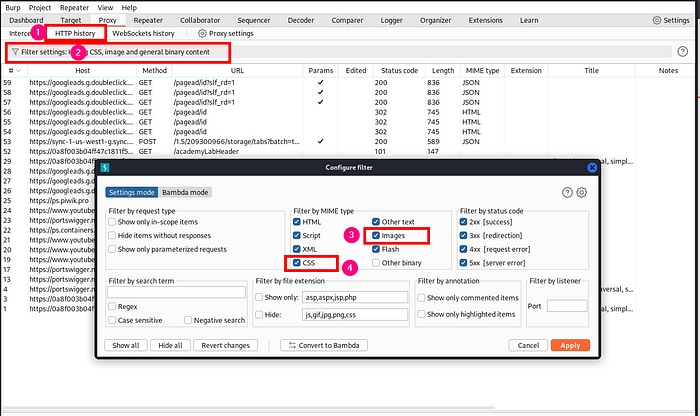Click the help icon in Configure filter dialog
This screenshot has height=416, width=700.
point(567,192)
